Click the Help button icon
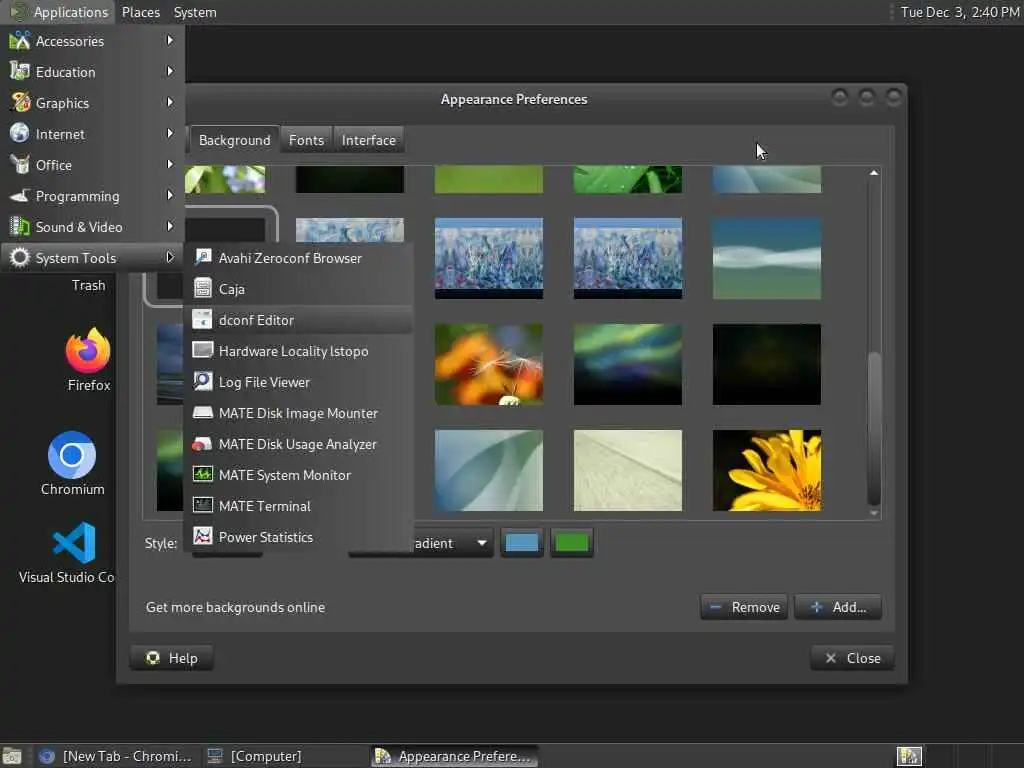Image resolution: width=1024 pixels, height=768 pixels. 153,658
